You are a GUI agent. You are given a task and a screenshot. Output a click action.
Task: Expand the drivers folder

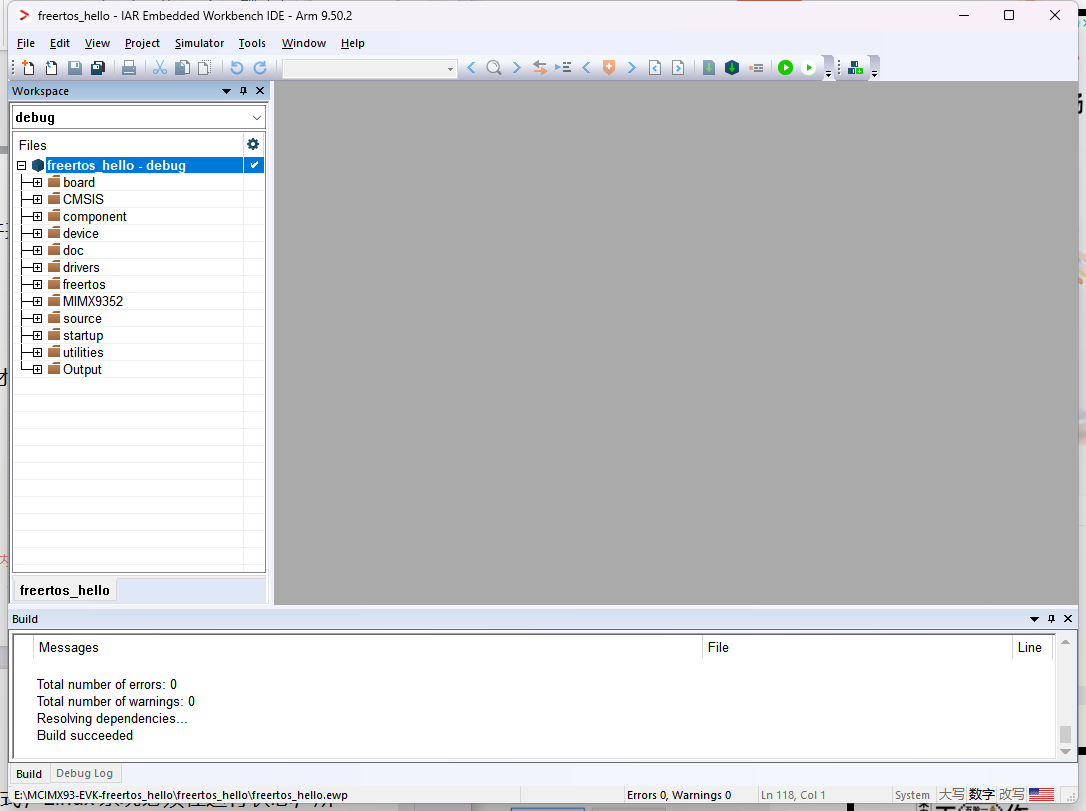click(37, 267)
